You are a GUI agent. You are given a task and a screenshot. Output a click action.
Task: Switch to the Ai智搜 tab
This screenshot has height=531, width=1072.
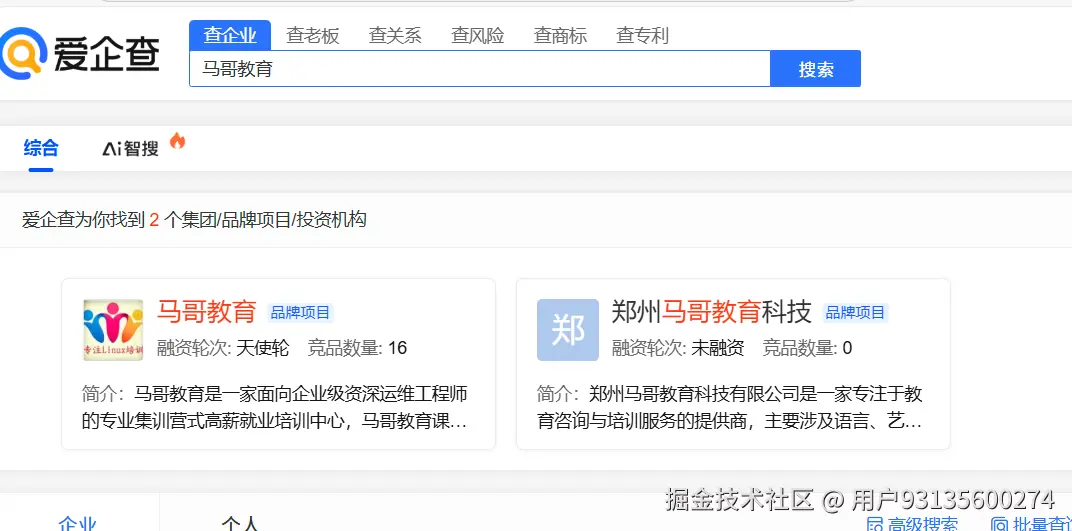131,148
